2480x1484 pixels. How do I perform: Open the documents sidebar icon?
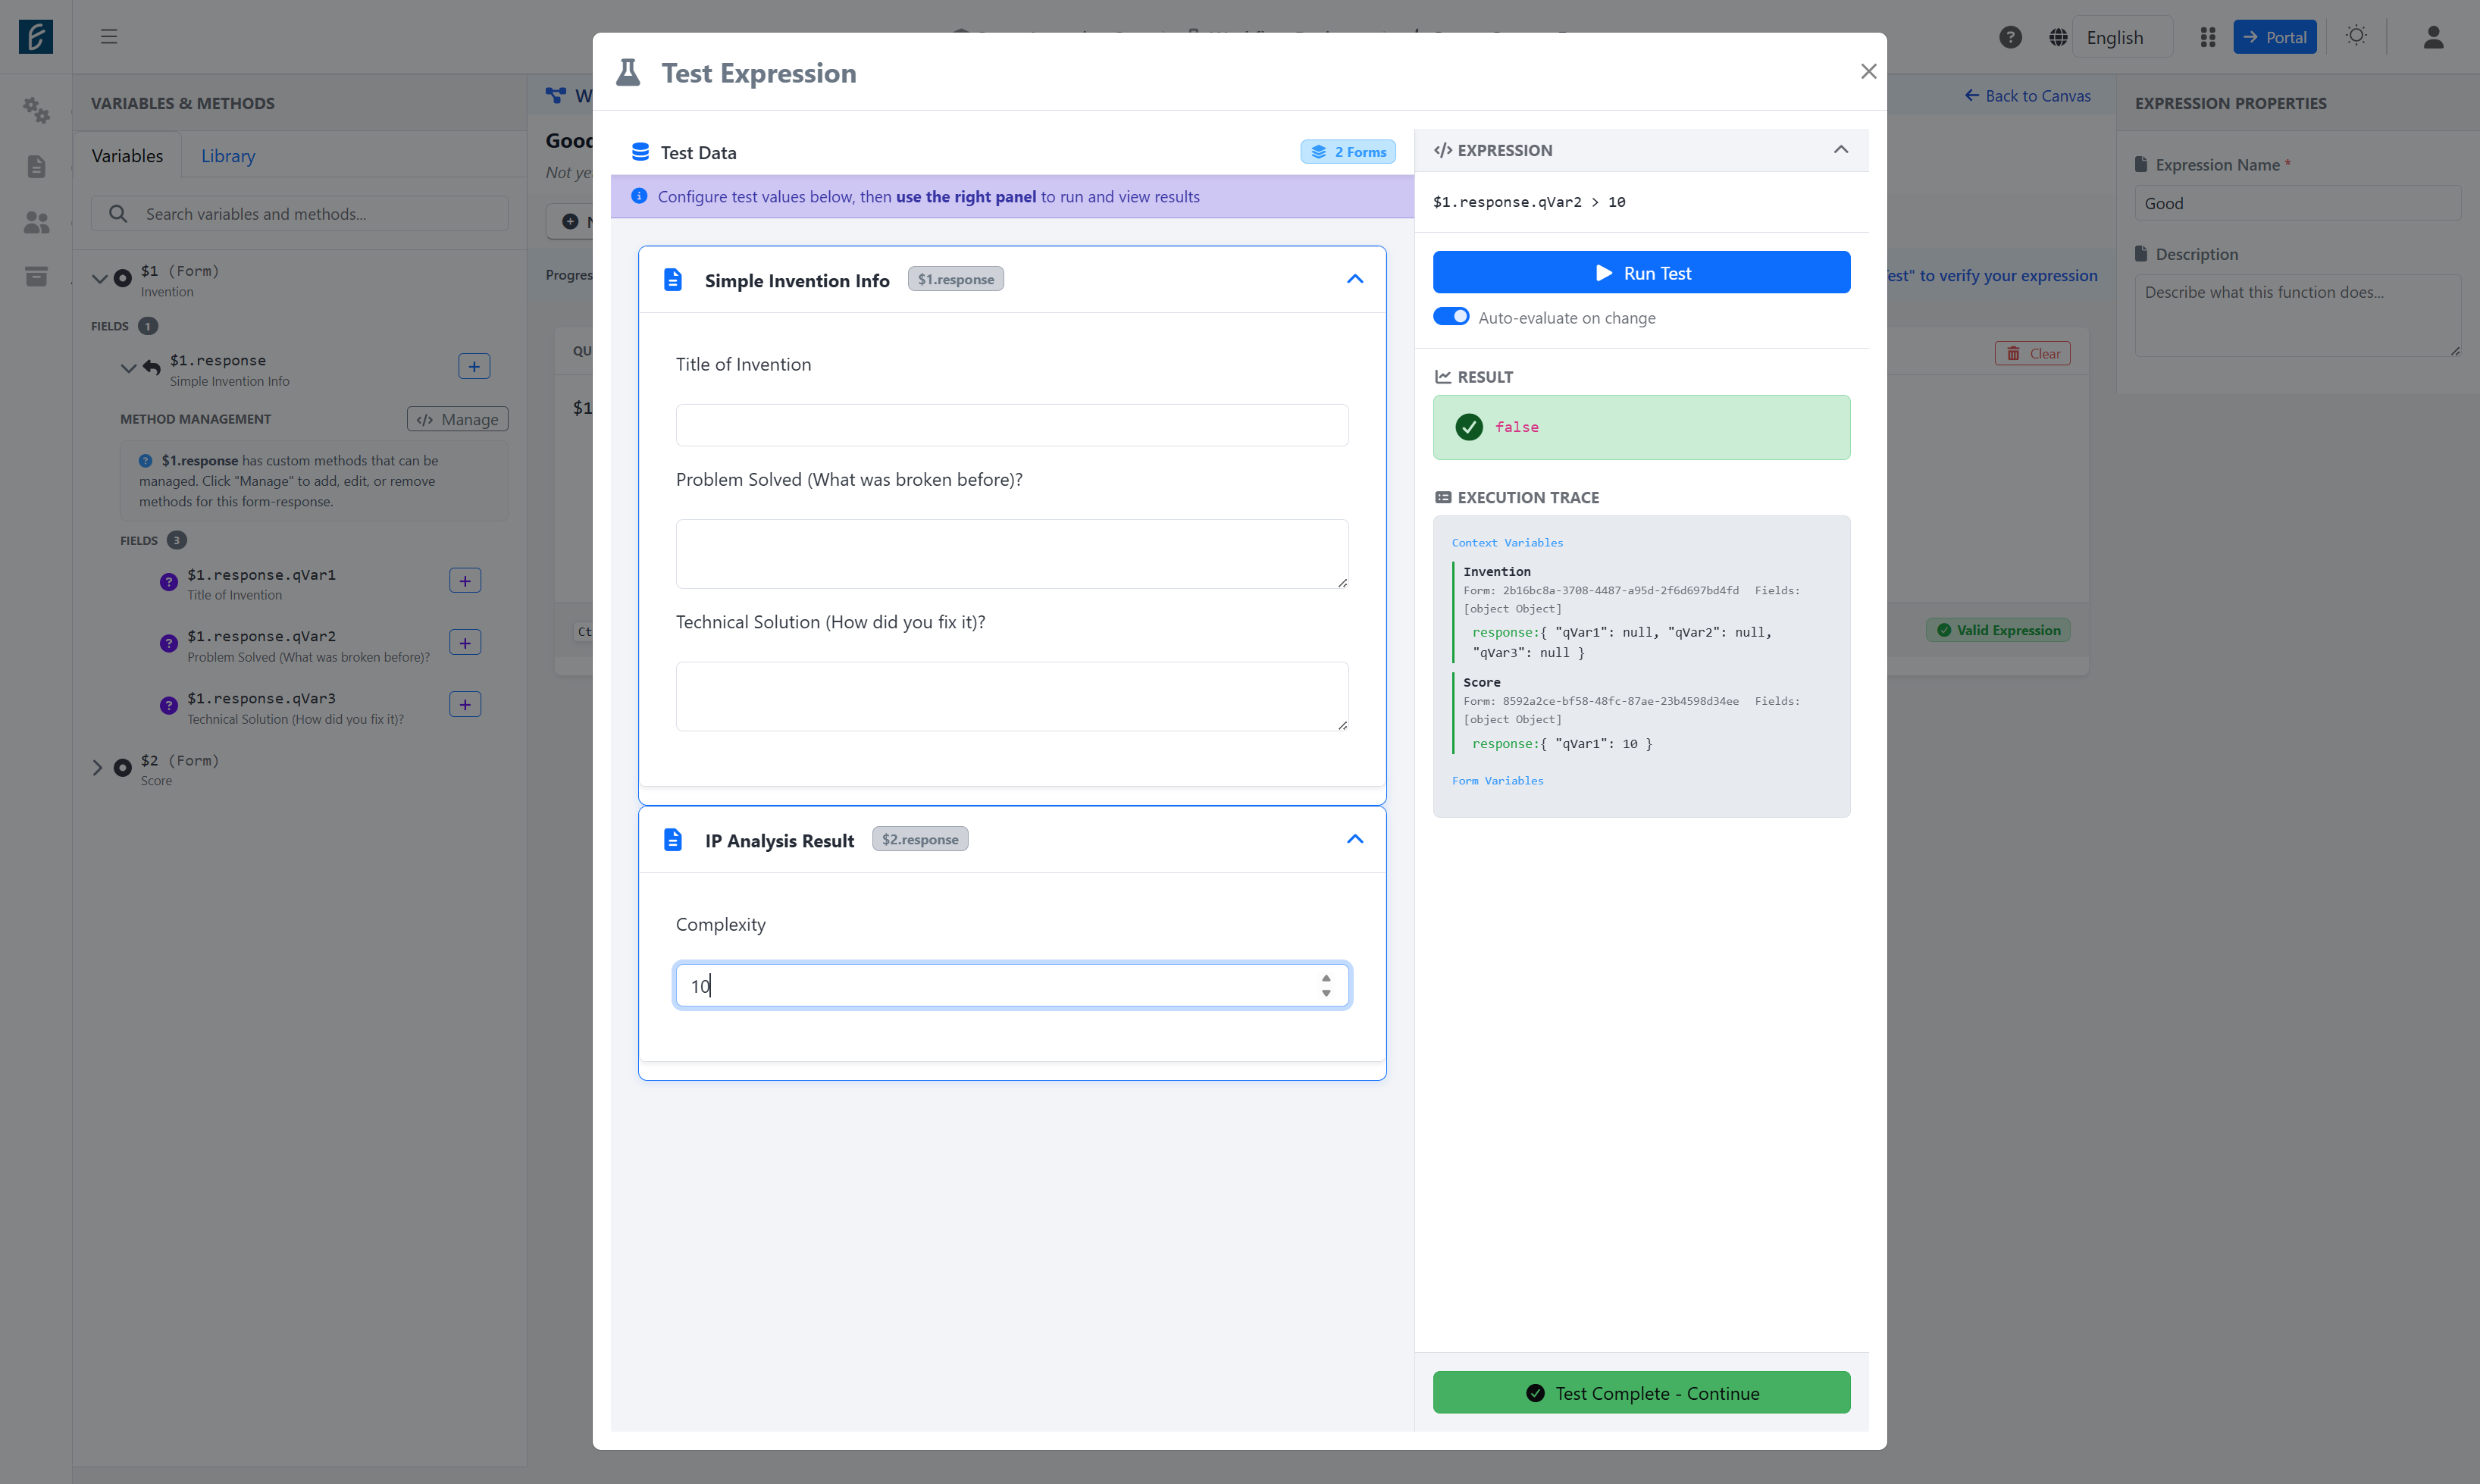(x=36, y=166)
